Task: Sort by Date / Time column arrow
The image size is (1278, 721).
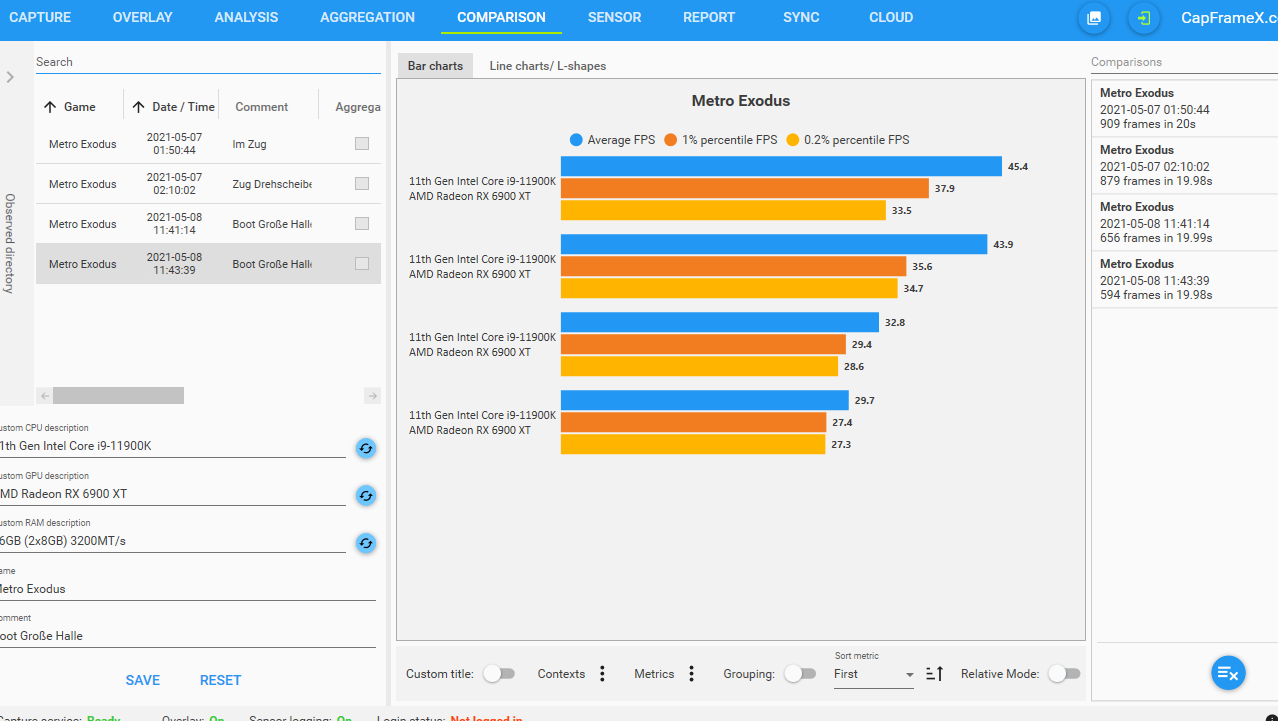Action: pos(138,107)
